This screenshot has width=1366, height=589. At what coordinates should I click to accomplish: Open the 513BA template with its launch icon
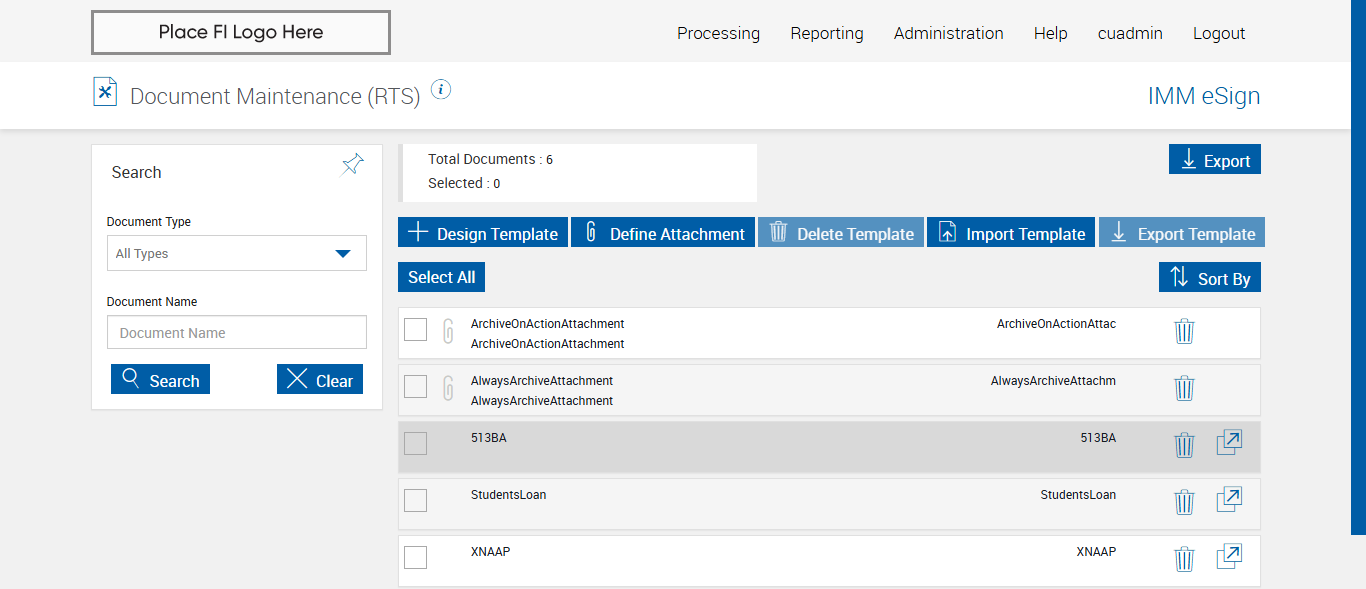(1229, 443)
